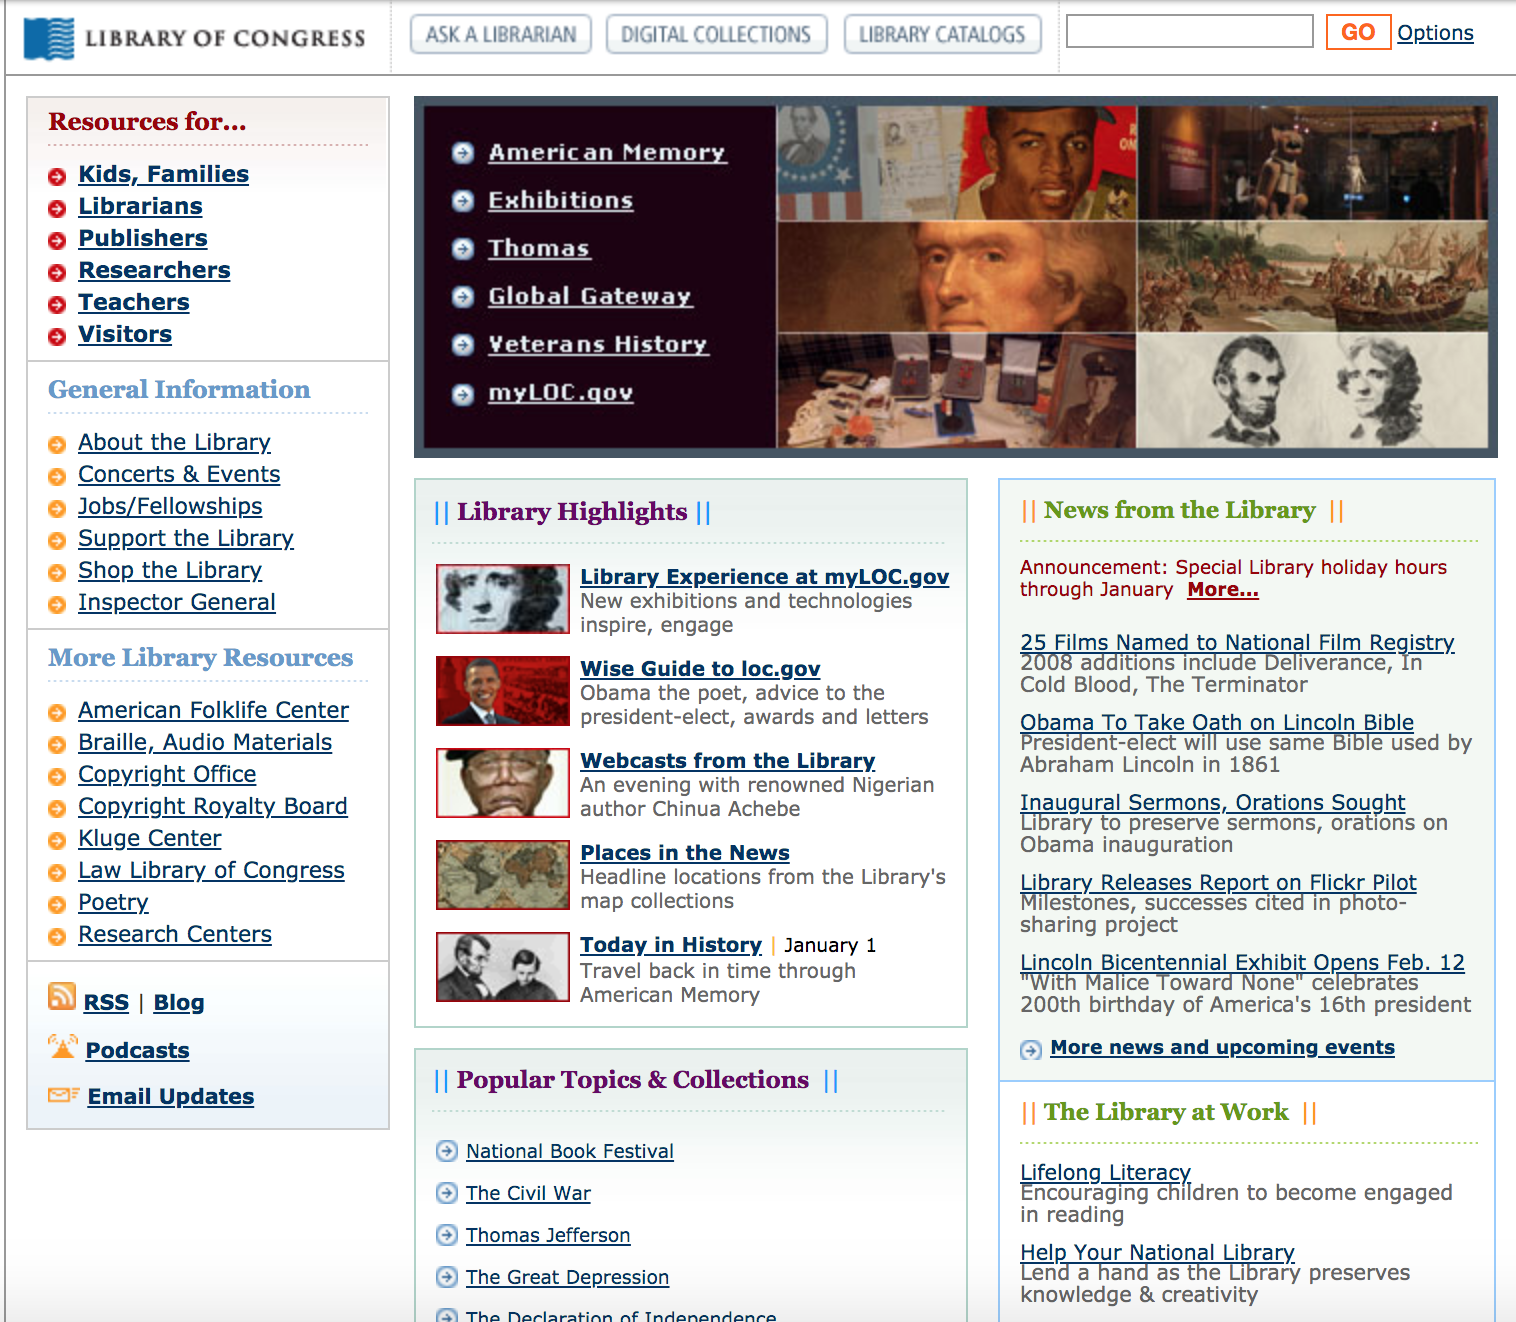Open Webcasts from the Library headline
1516x1322 pixels.
[x=728, y=760]
